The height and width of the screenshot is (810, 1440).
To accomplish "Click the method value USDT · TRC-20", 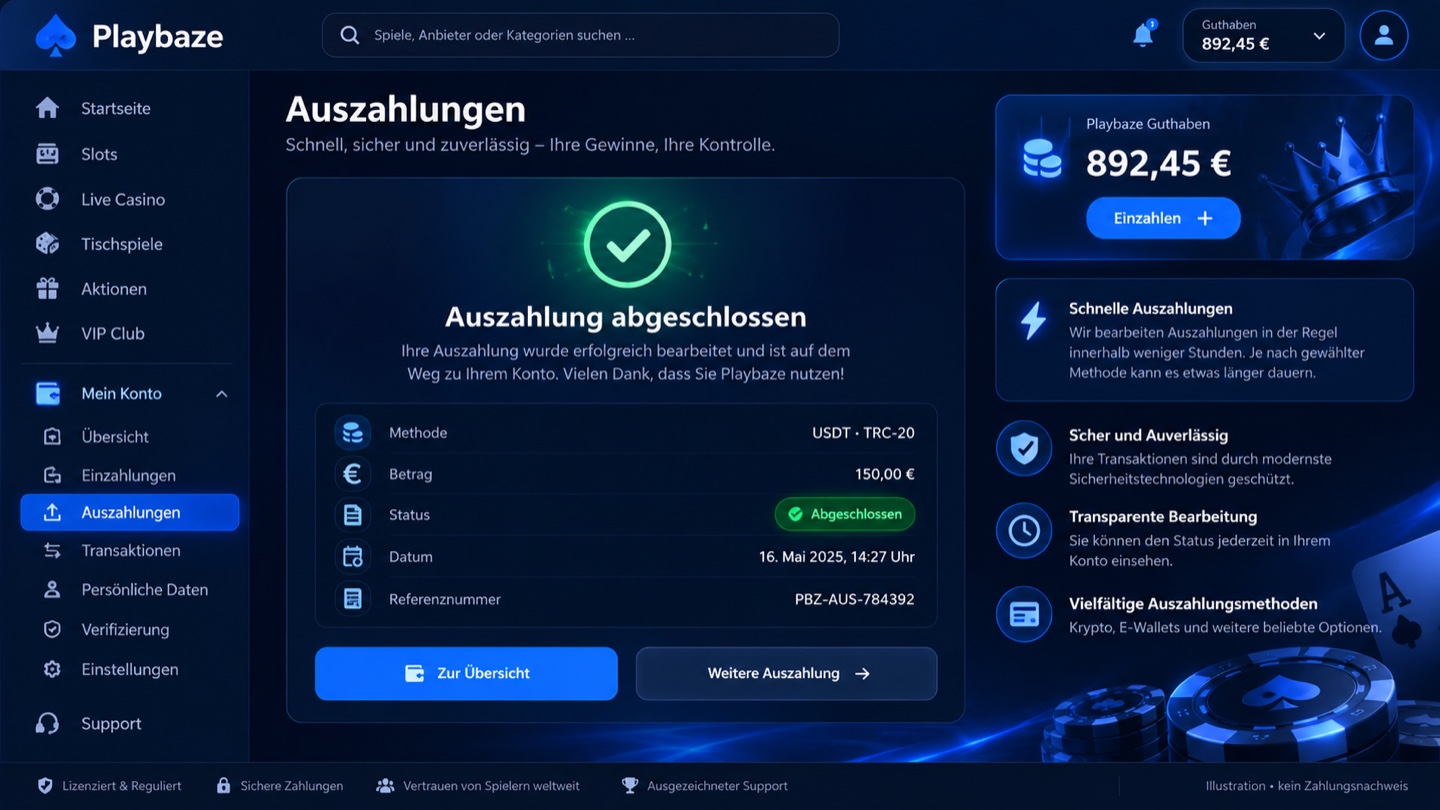I will (x=863, y=433).
